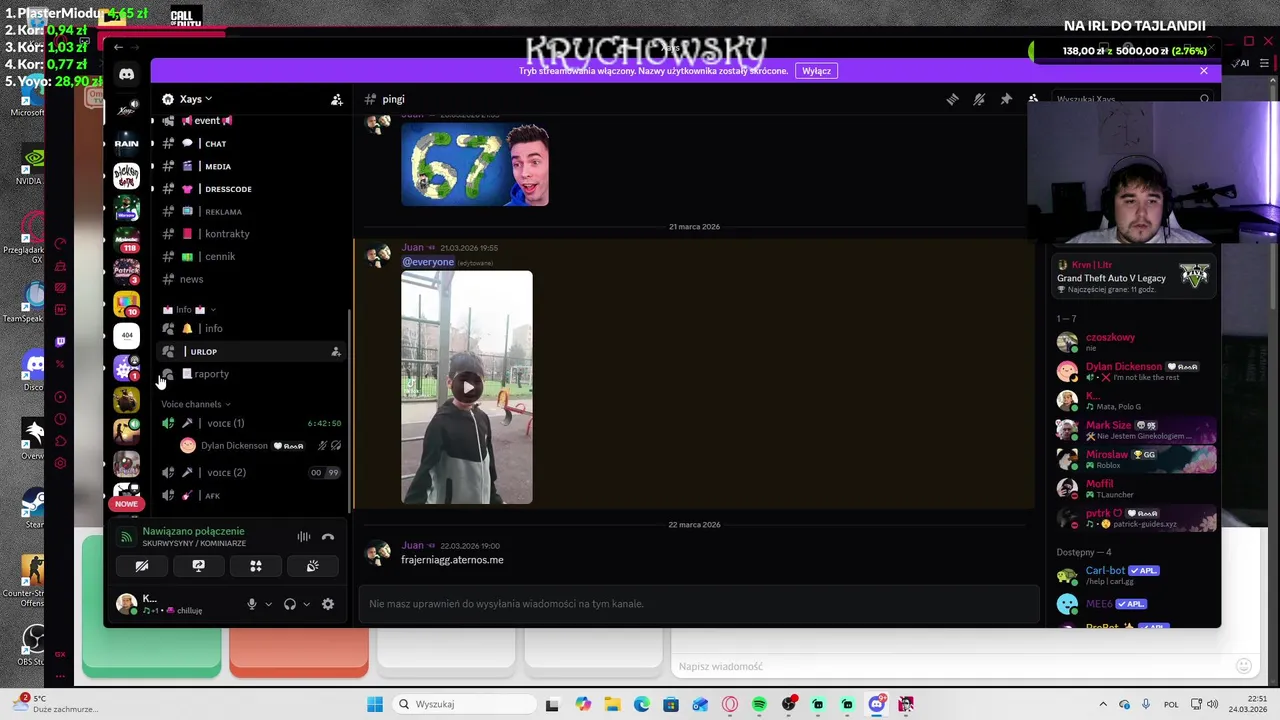The image size is (1280, 720).
Task: Open the threads icon in channel header
Action: tap(952, 99)
